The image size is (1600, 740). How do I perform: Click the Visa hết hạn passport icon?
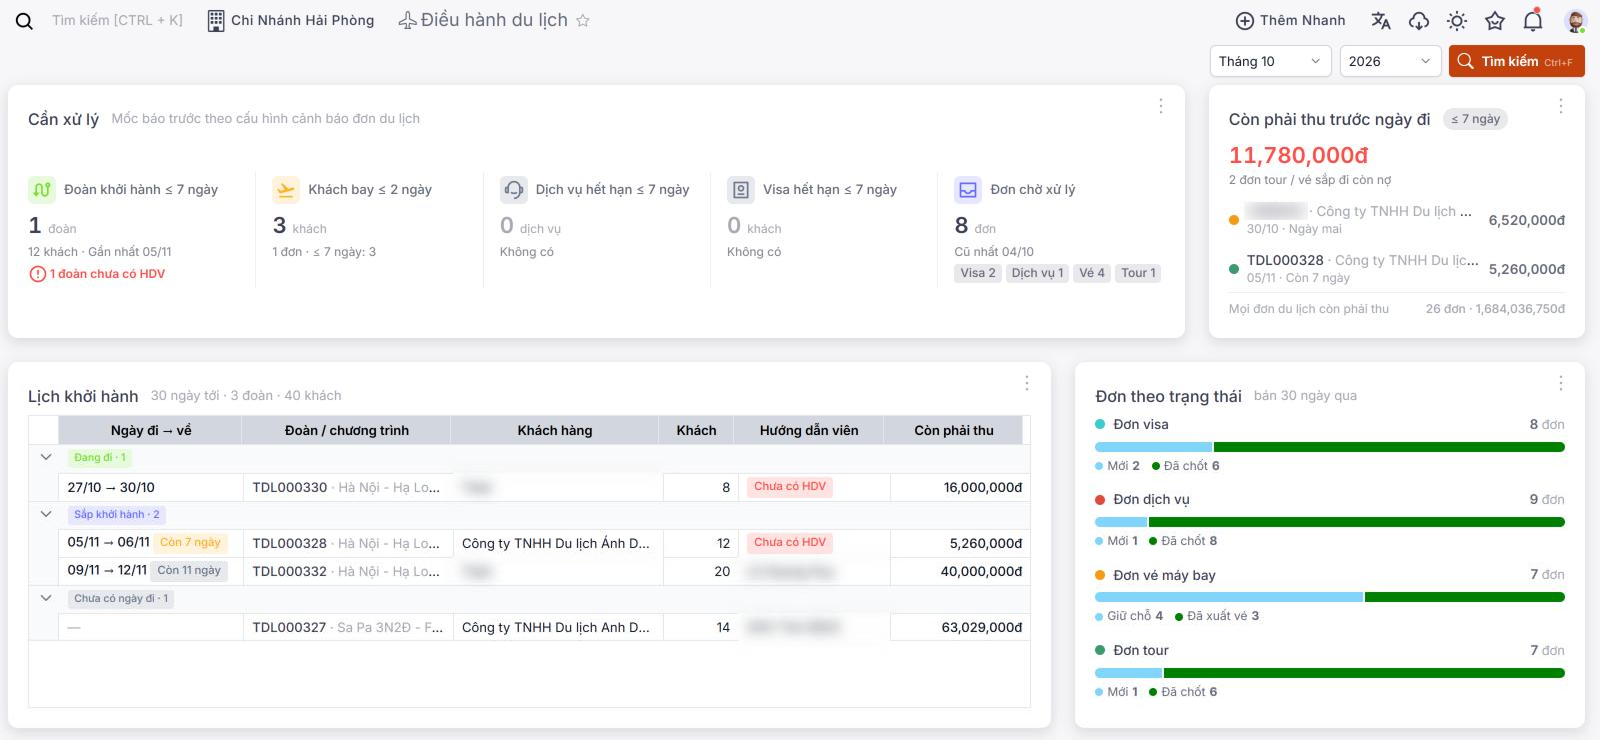coord(740,189)
